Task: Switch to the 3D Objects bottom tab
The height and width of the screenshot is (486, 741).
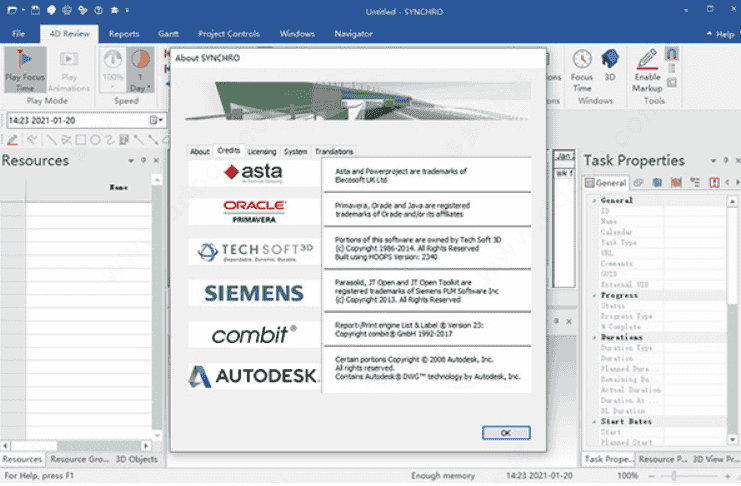Action: [138, 459]
